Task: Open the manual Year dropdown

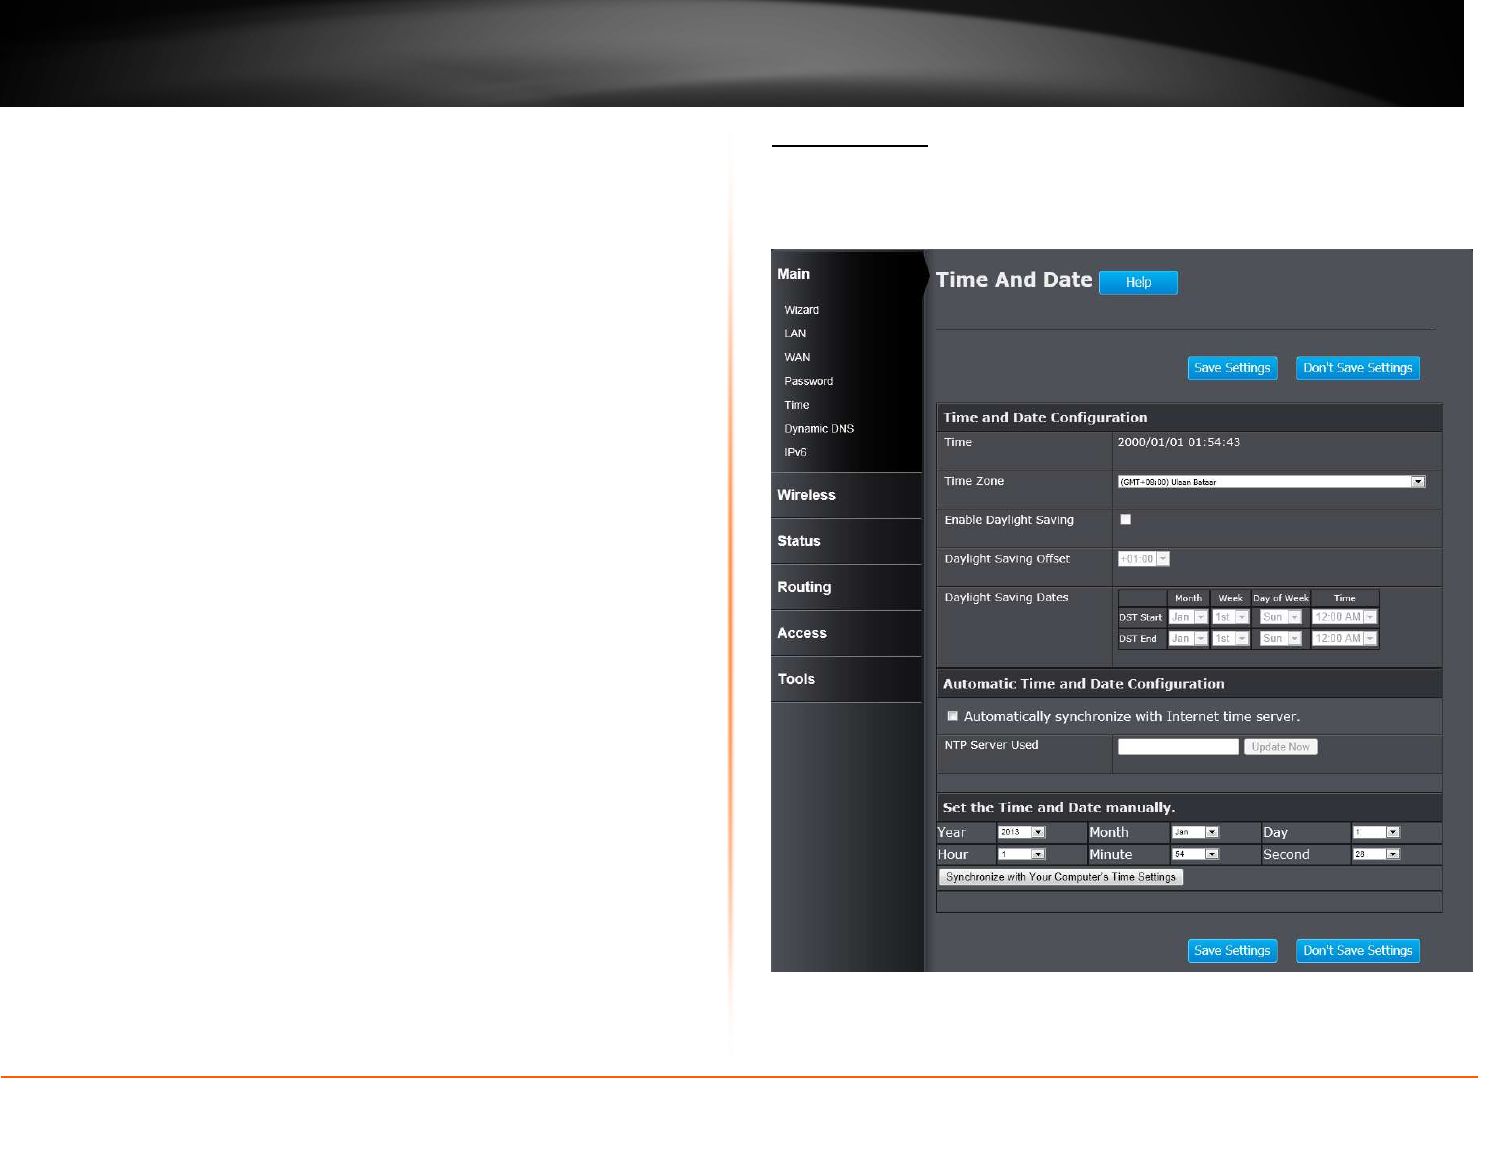Action: tap(1022, 832)
